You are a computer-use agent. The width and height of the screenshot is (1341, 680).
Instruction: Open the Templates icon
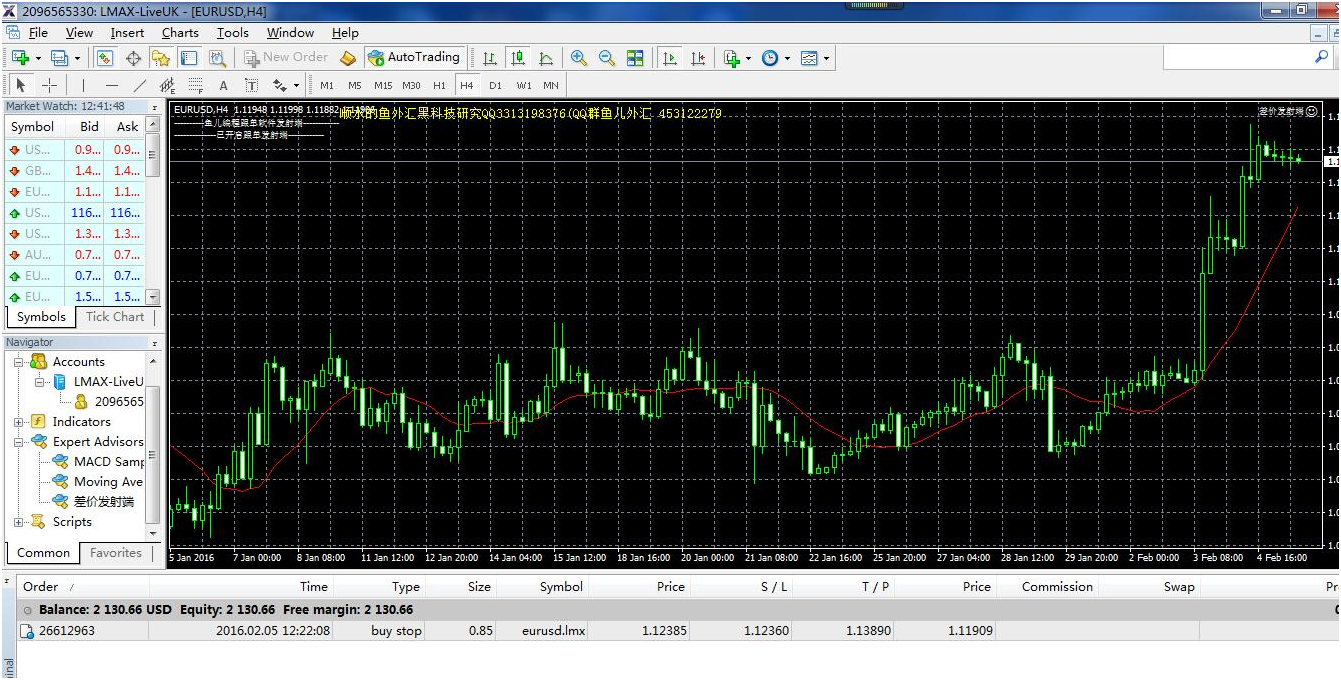click(x=809, y=58)
